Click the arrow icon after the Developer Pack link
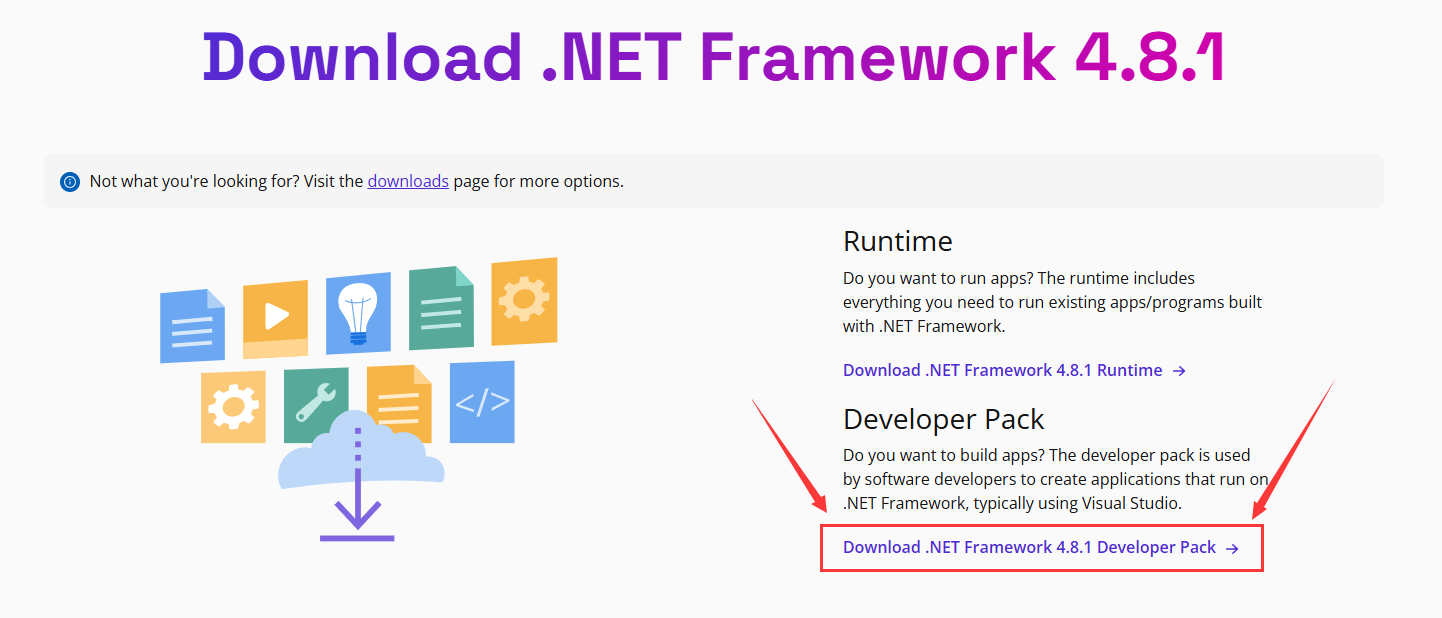The width and height of the screenshot is (1442, 618). 1232,548
